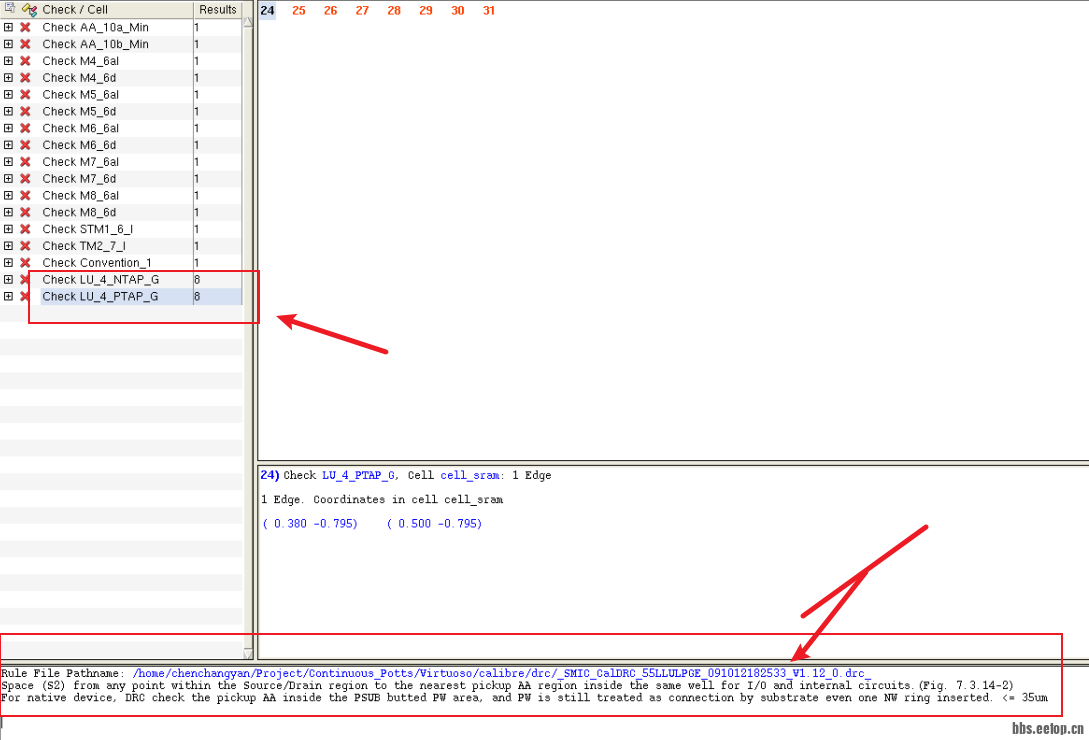Click red X icon of M7_6d
Image resolution: width=1089 pixels, height=740 pixels.
tap(25, 179)
